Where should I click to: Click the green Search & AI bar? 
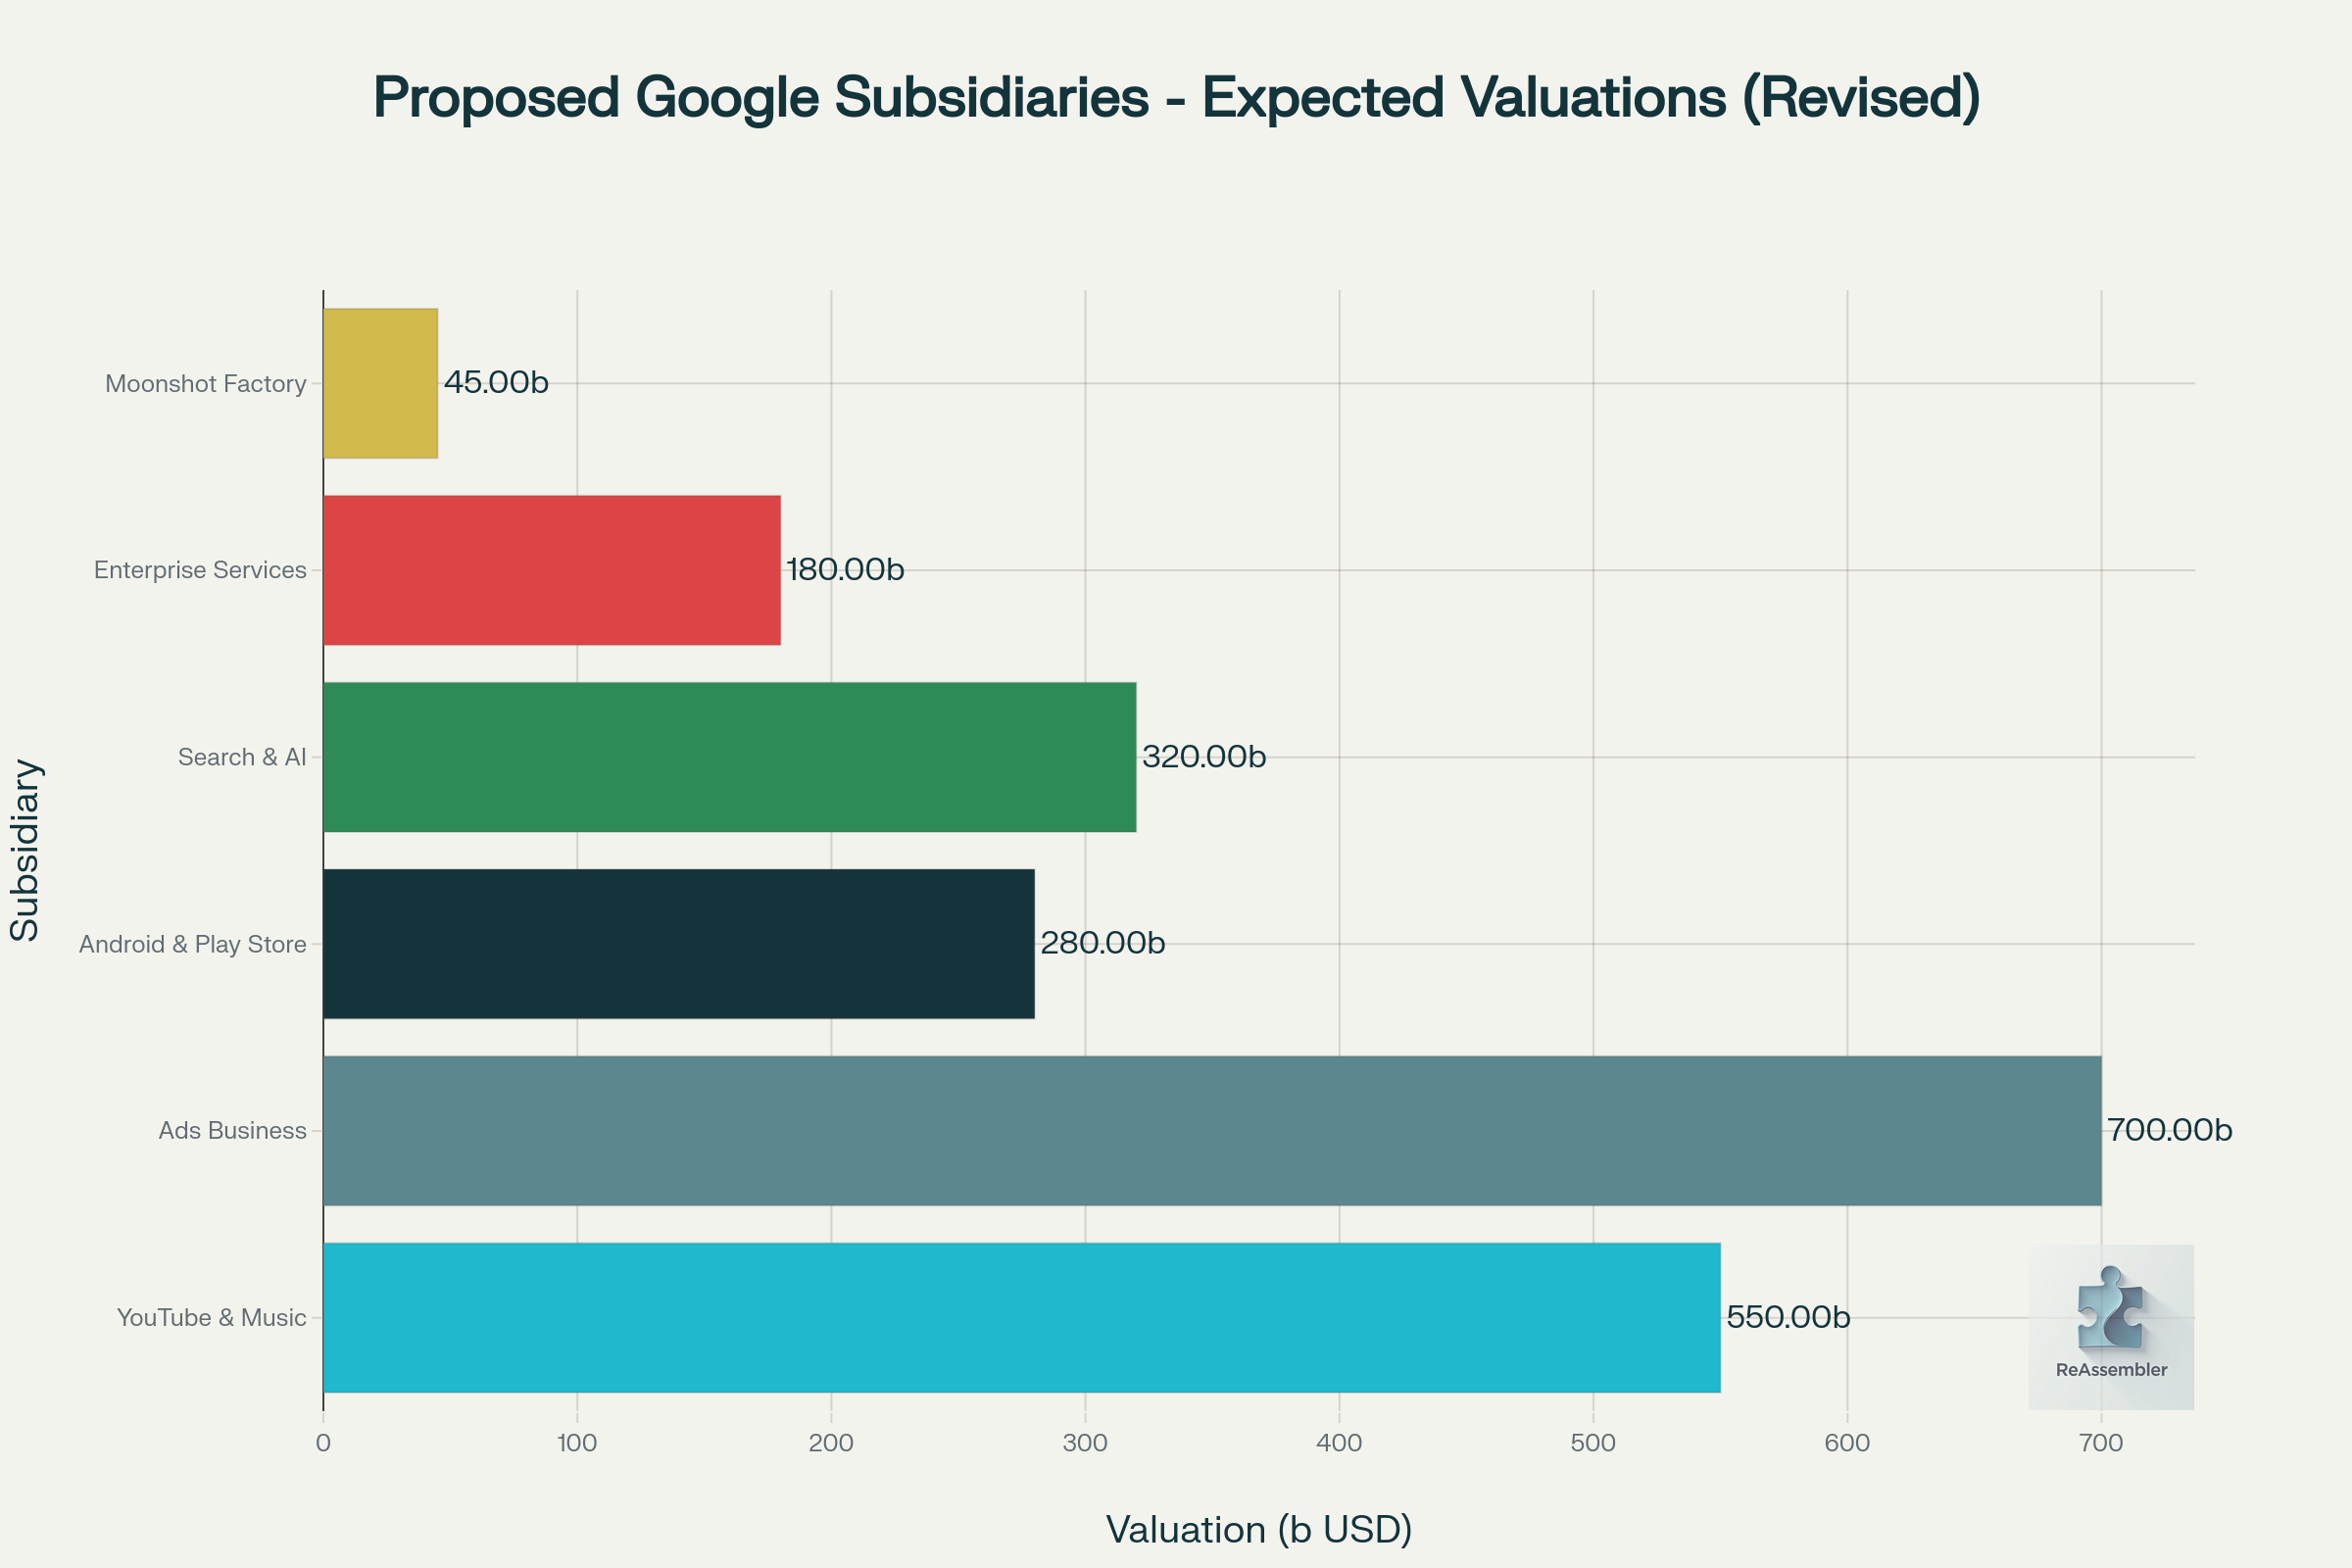729,757
